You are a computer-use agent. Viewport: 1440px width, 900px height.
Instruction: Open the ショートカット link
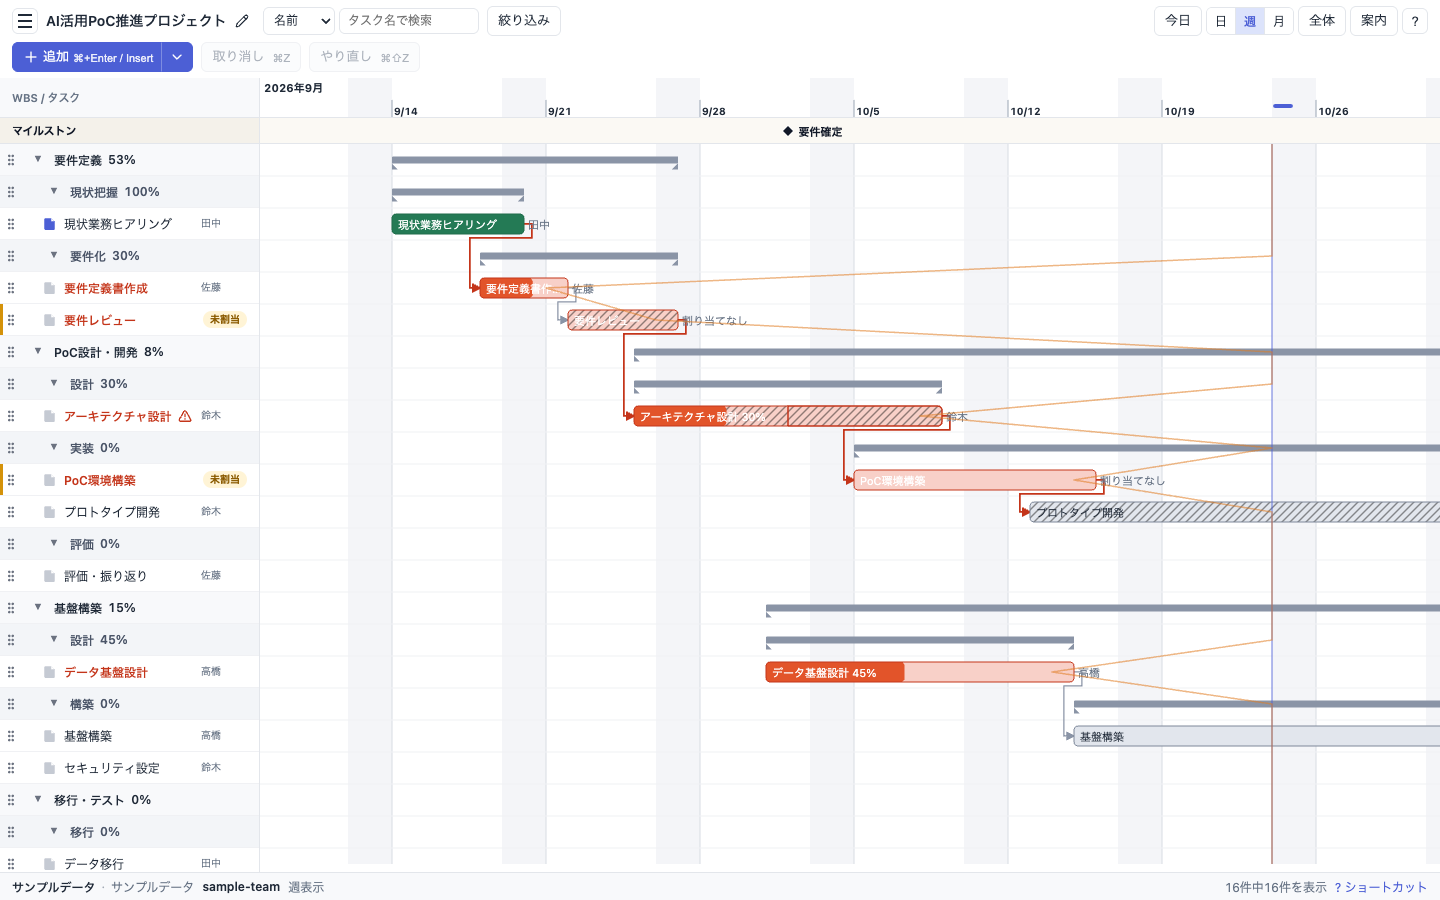coord(1381,887)
